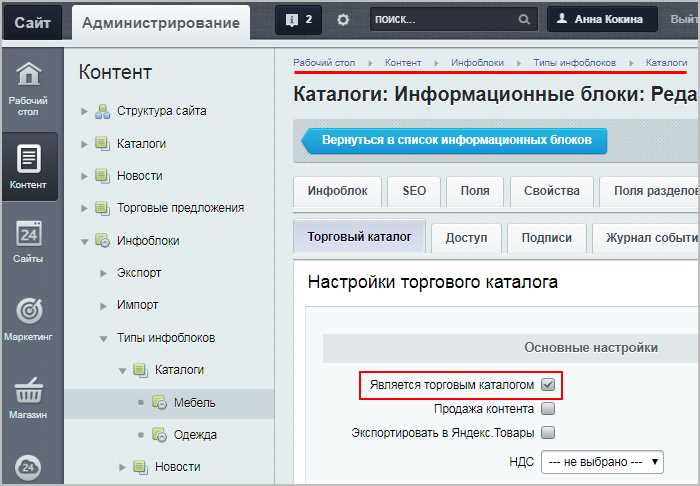Collapse the Инфоблоки tree node
The height and width of the screenshot is (486, 700).
84,241
